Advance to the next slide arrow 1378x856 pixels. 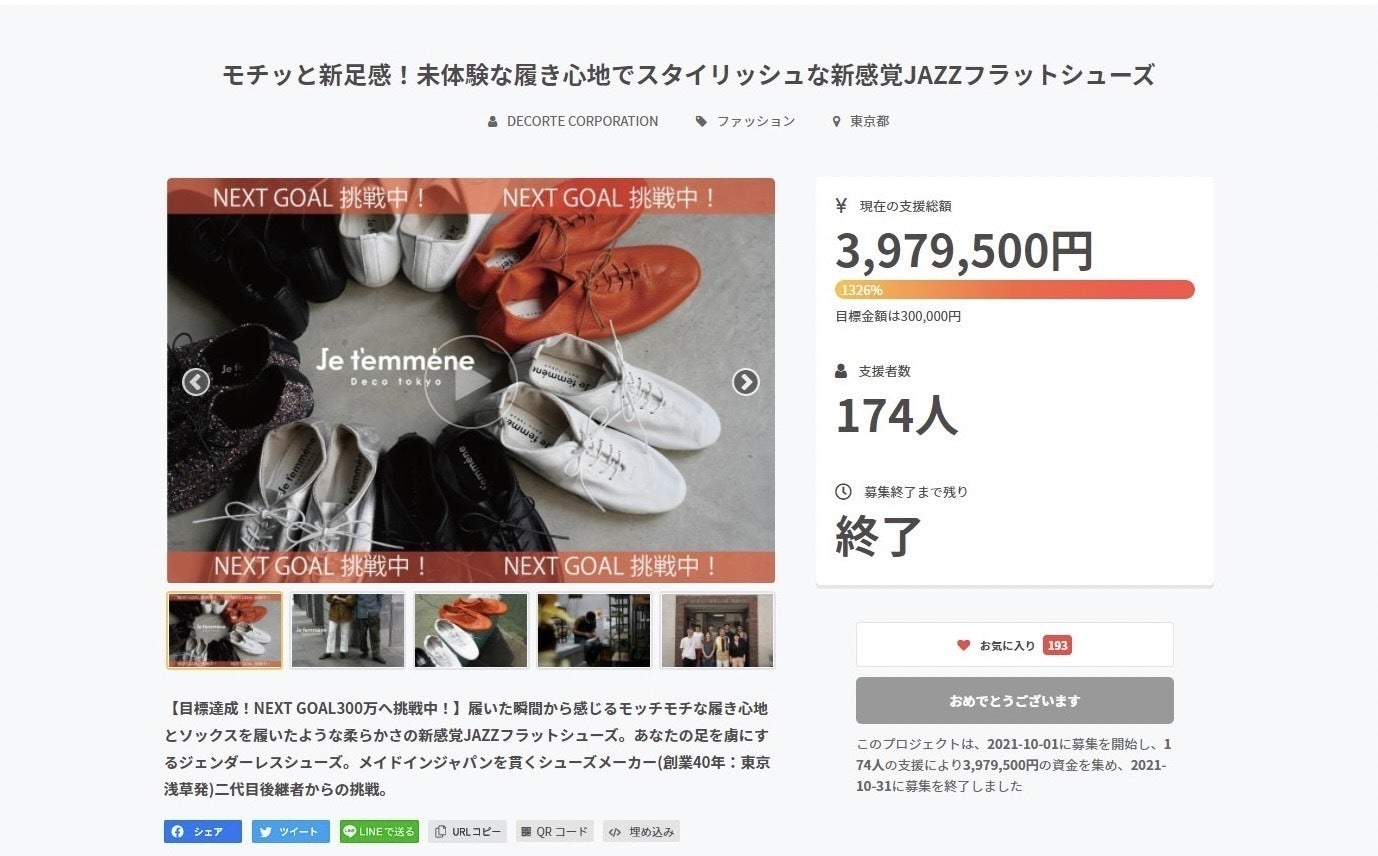pos(746,382)
